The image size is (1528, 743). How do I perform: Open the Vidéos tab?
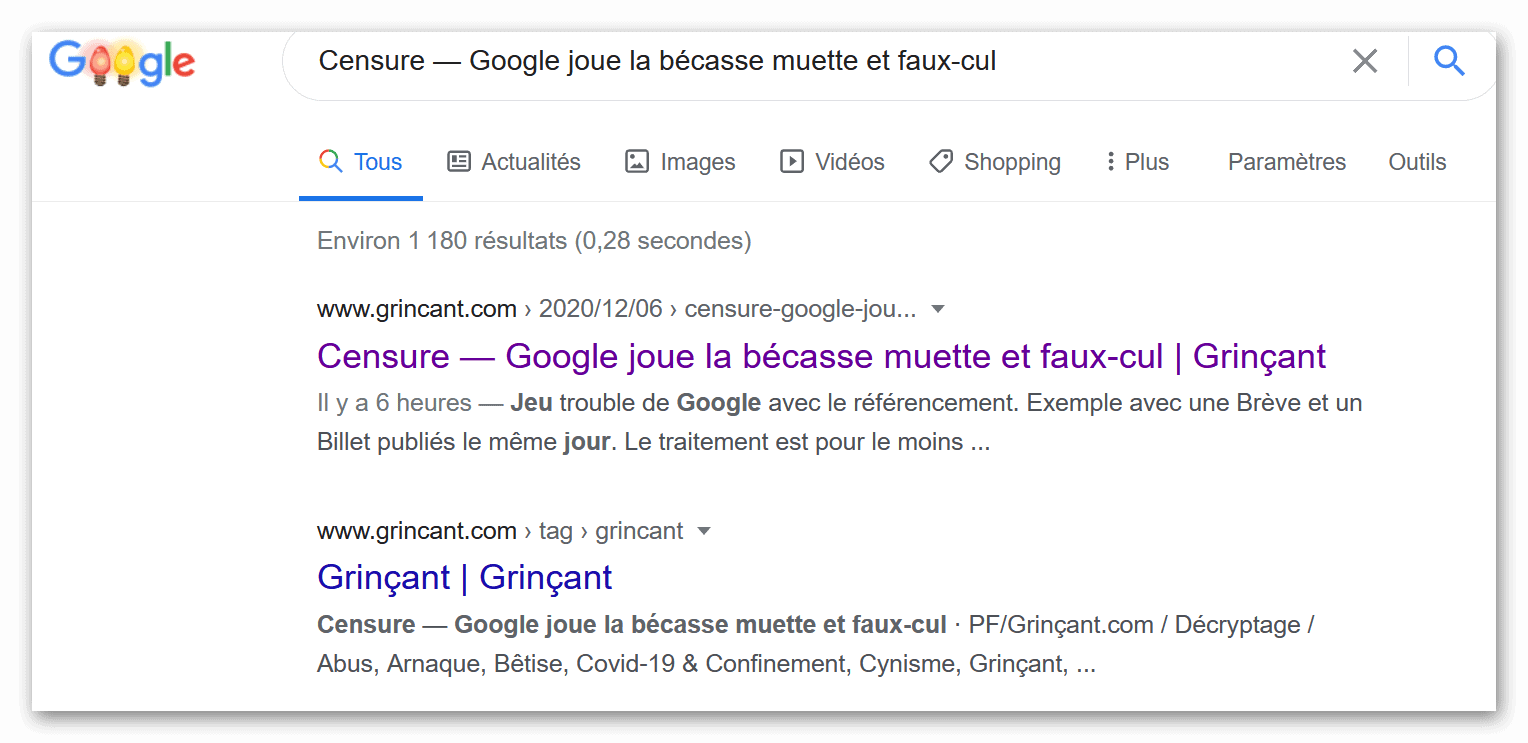[832, 162]
